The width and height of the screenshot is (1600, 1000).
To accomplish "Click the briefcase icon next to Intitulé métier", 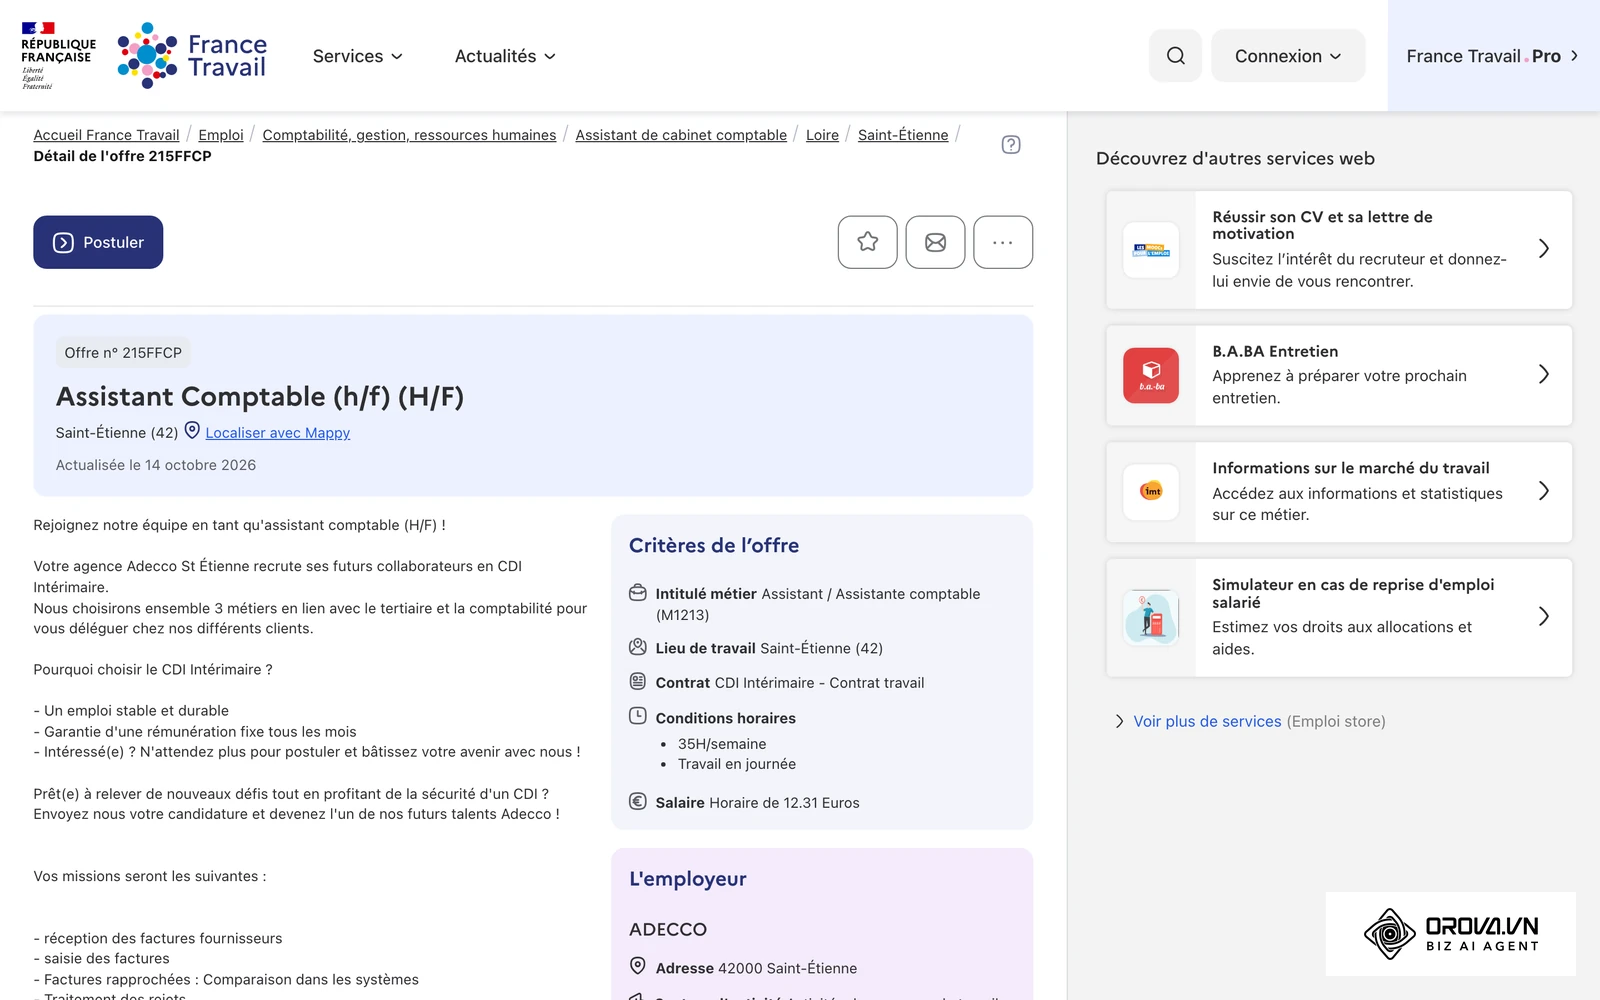I will point(638,592).
